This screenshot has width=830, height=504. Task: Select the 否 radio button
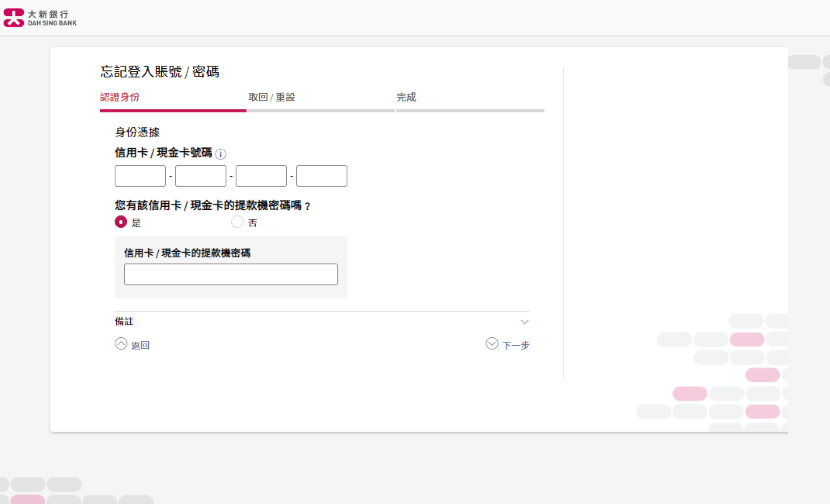point(237,222)
